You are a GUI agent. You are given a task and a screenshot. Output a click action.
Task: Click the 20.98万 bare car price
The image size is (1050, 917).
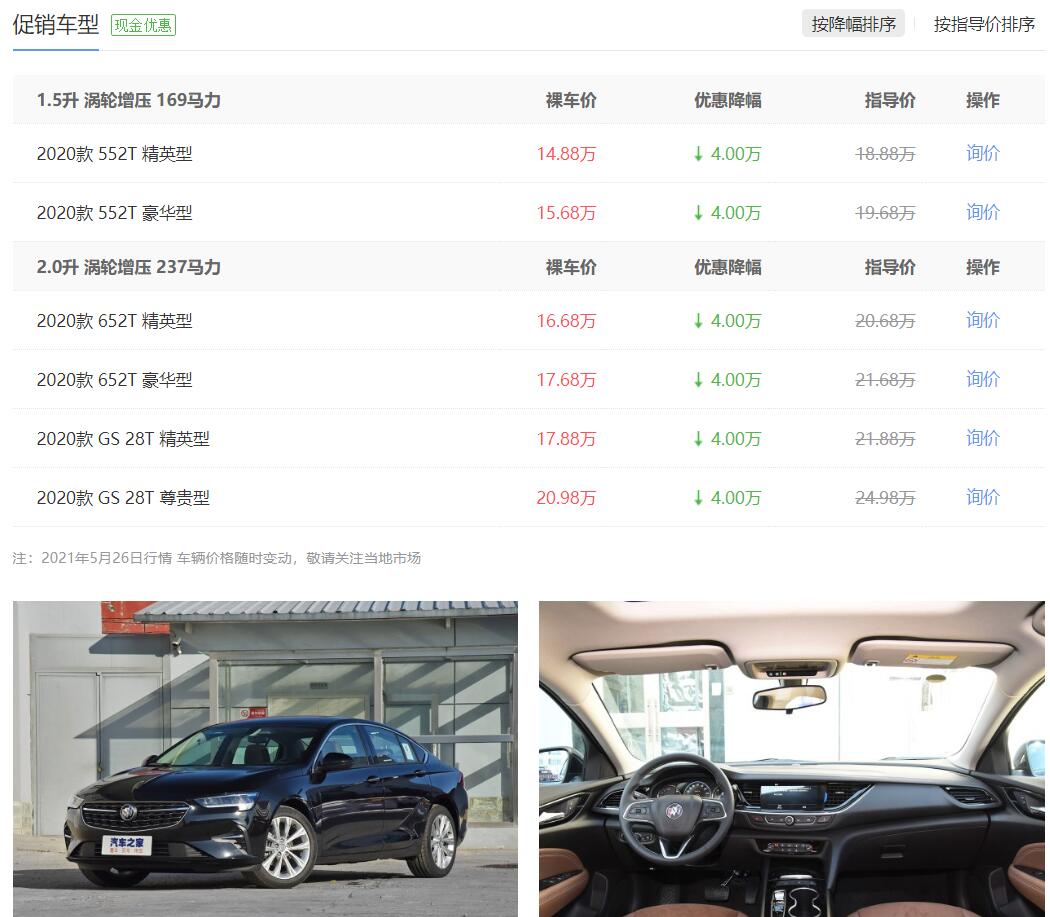coord(566,498)
